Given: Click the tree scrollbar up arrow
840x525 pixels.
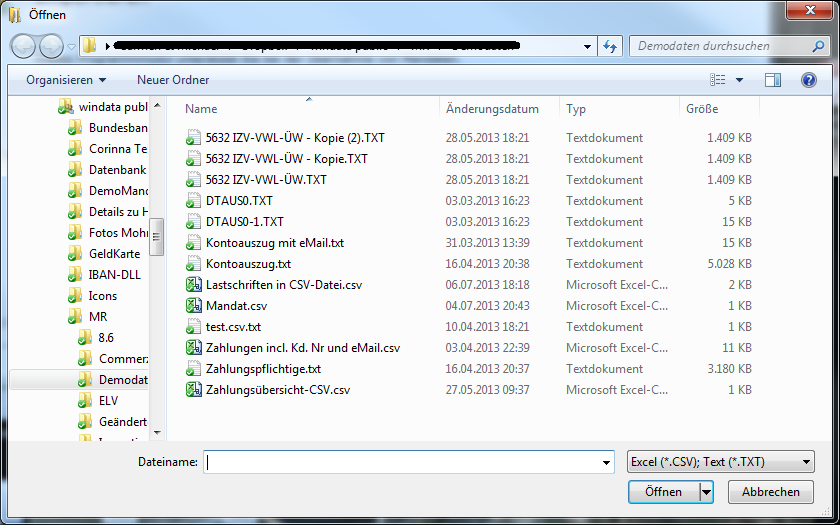Looking at the screenshot, I should [x=157, y=106].
